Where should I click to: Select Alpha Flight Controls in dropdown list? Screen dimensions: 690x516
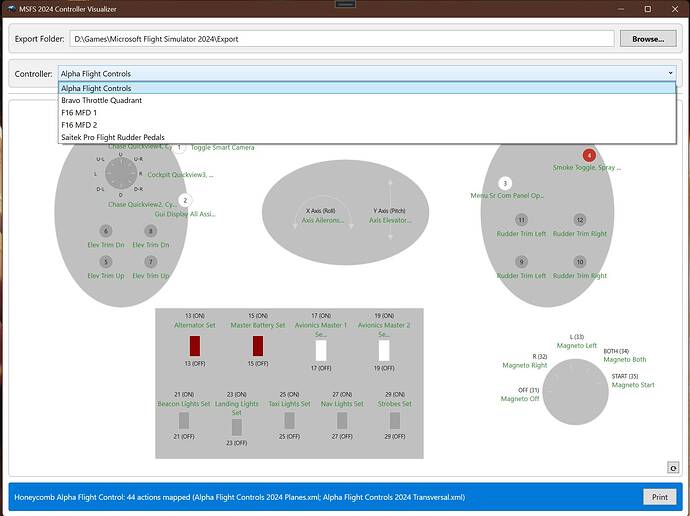tap(367, 88)
